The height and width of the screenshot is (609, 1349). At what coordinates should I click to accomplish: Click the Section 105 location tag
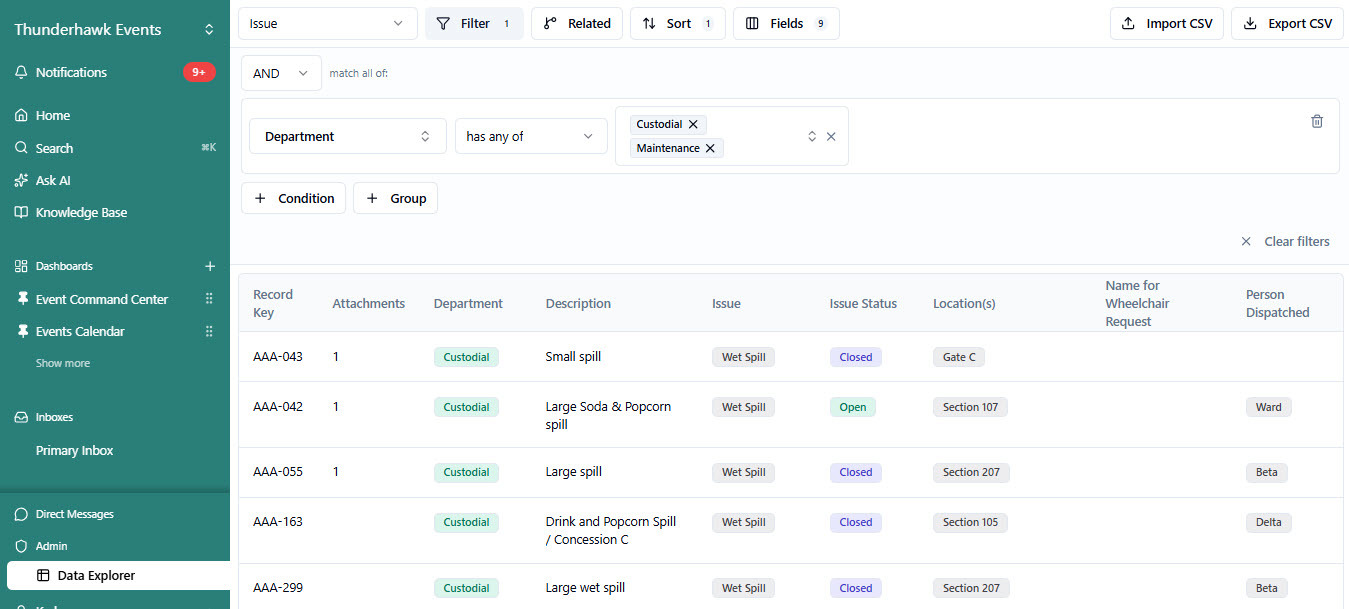point(970,522)
